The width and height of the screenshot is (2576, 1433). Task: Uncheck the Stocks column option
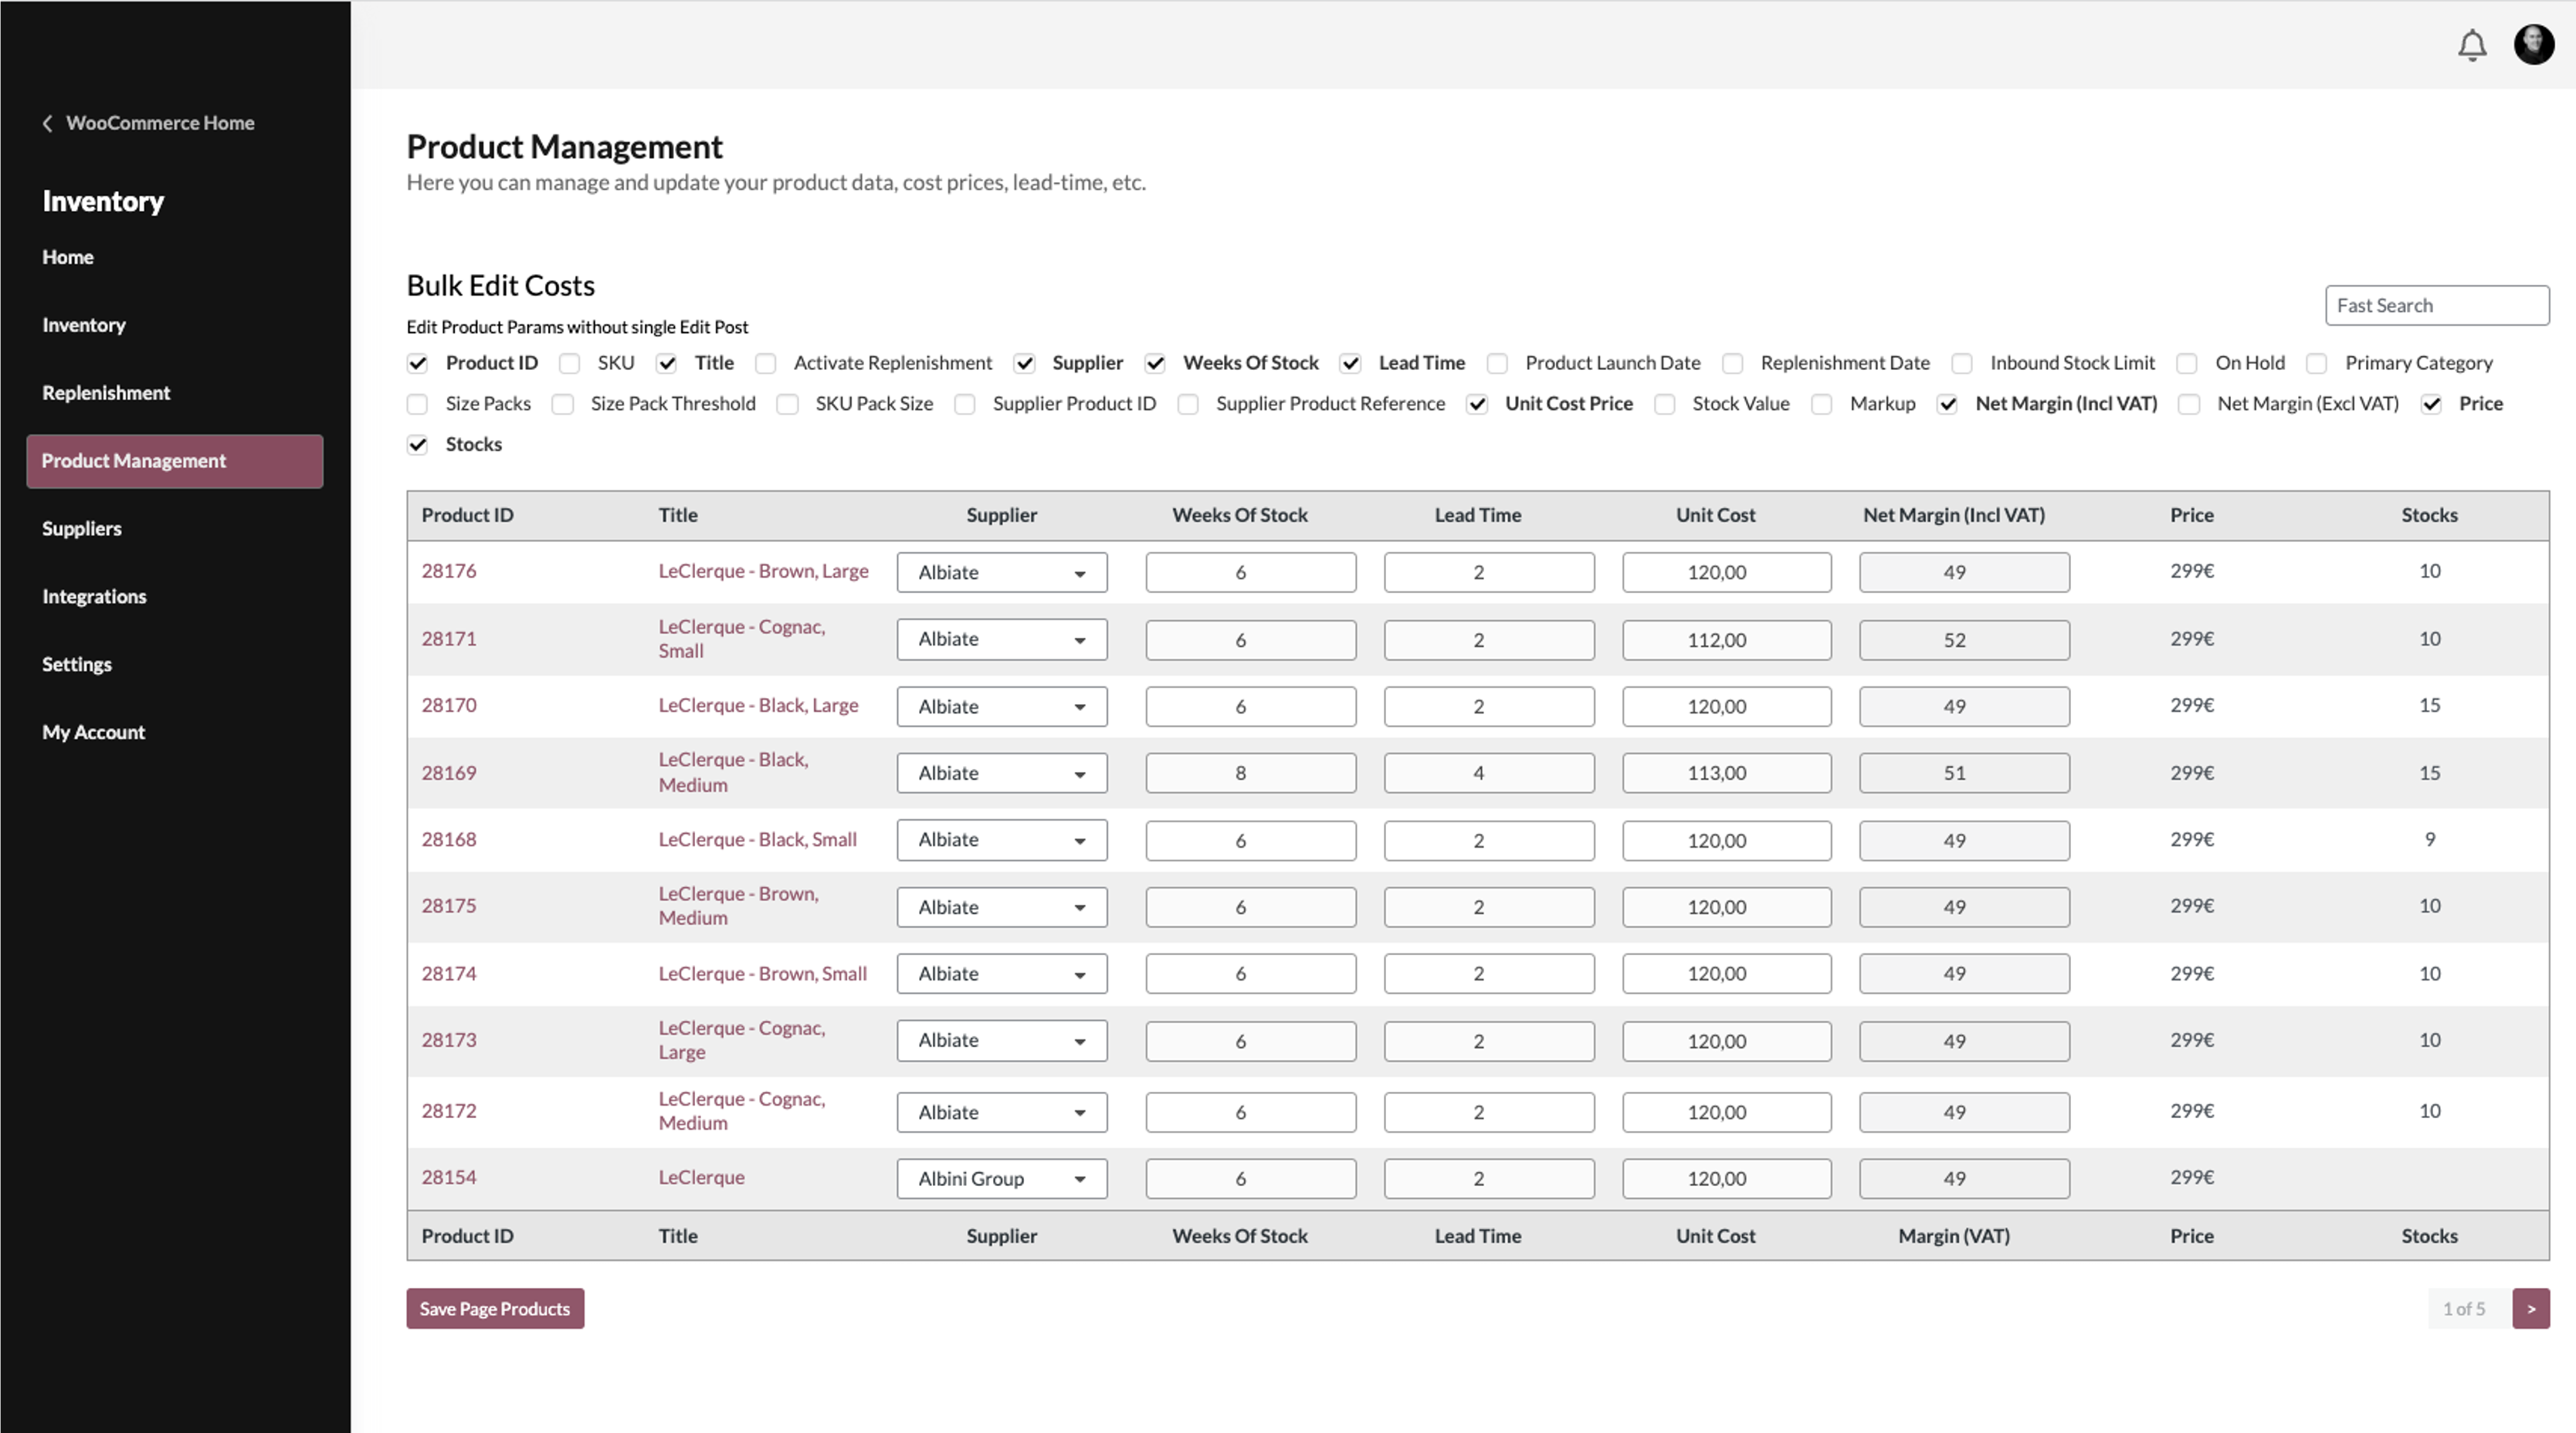click(417, 444)
